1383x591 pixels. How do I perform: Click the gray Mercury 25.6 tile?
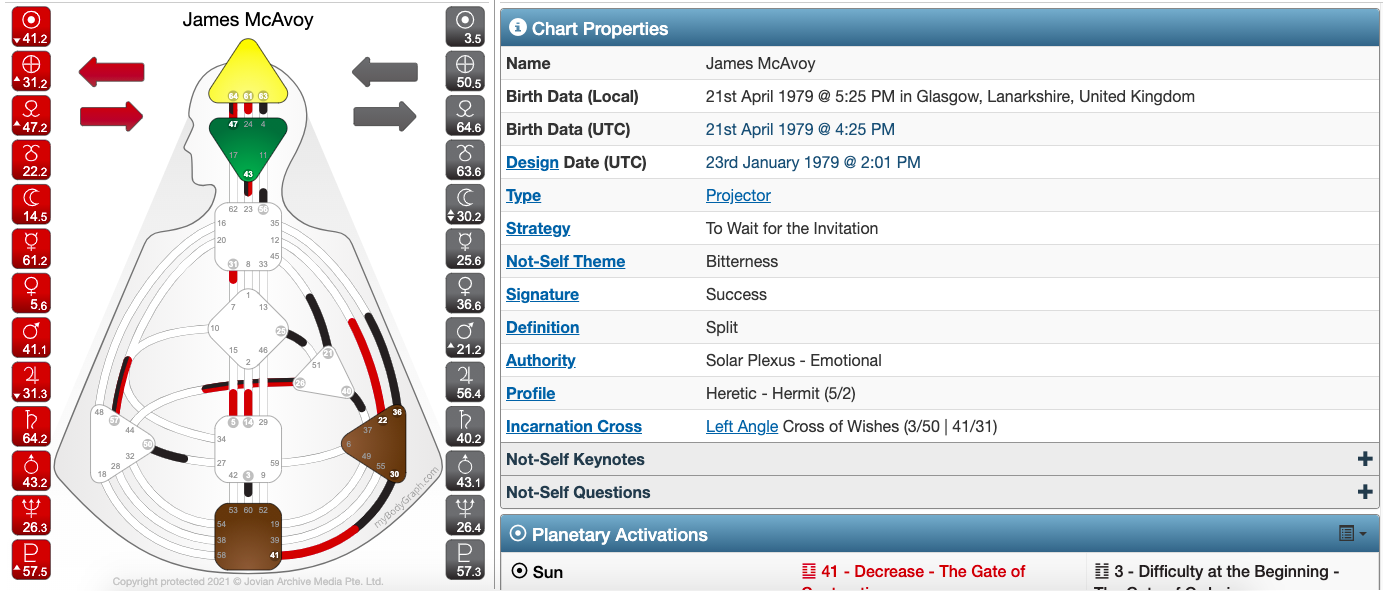[x=464, y=248]
